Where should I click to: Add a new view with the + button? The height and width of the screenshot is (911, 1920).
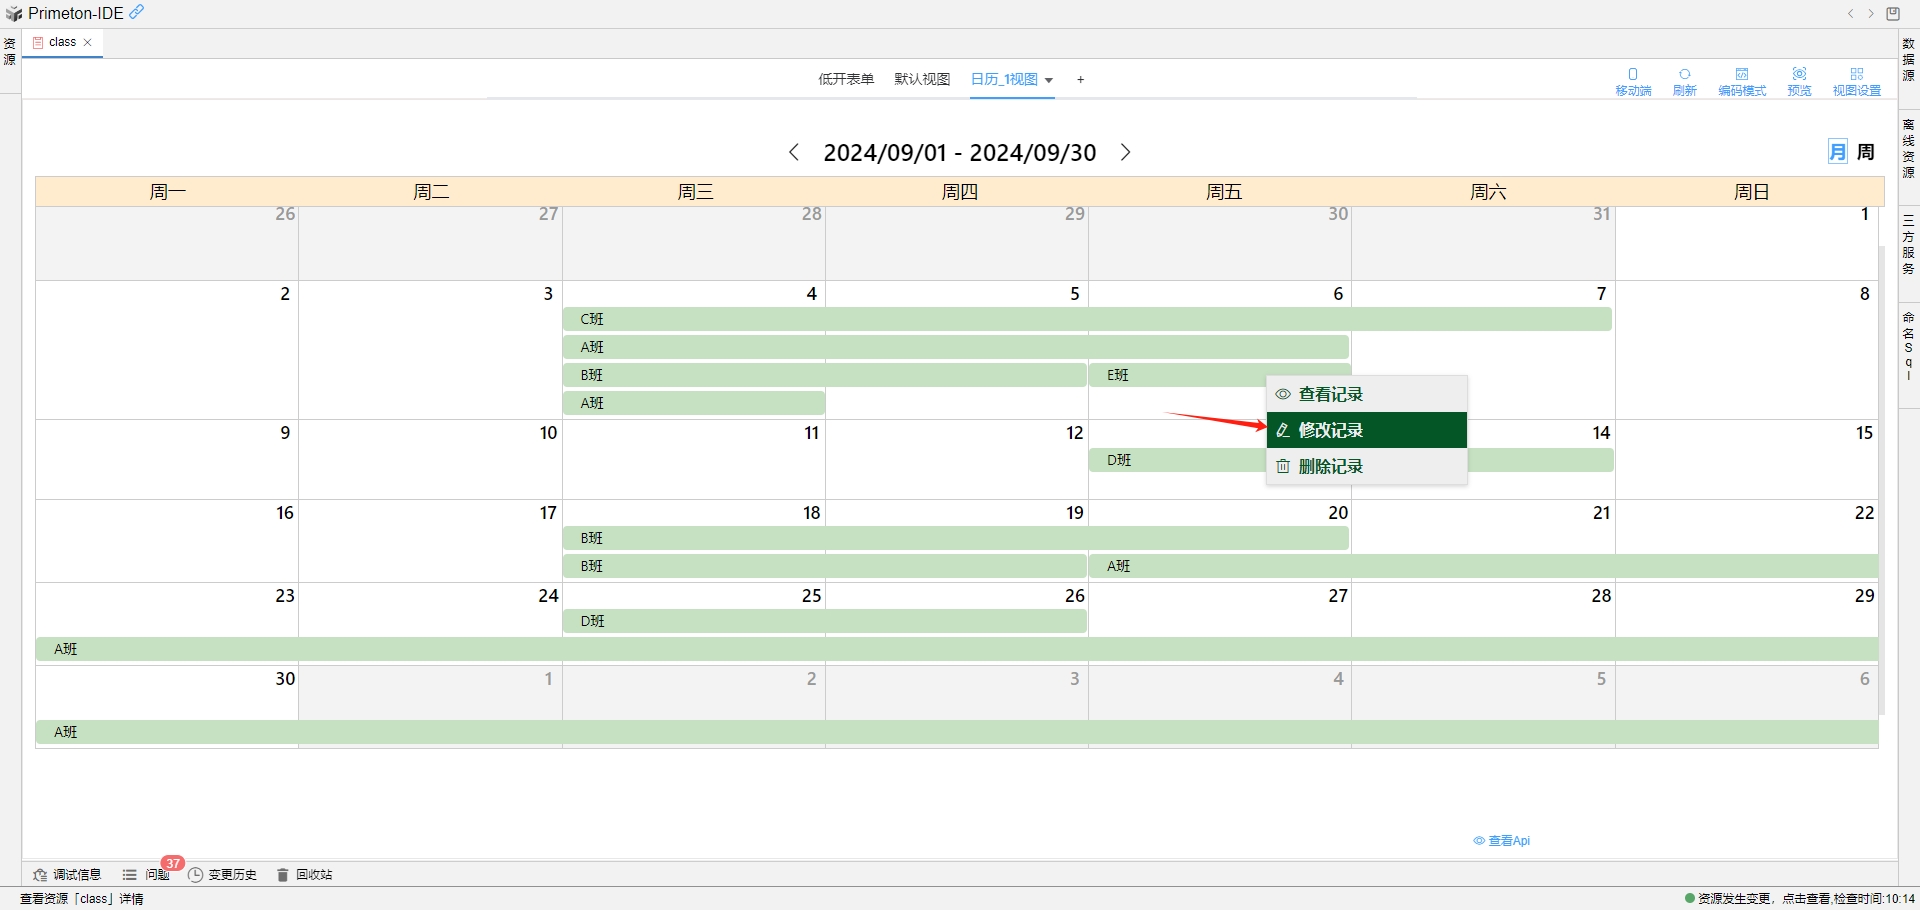[1080, 79]
